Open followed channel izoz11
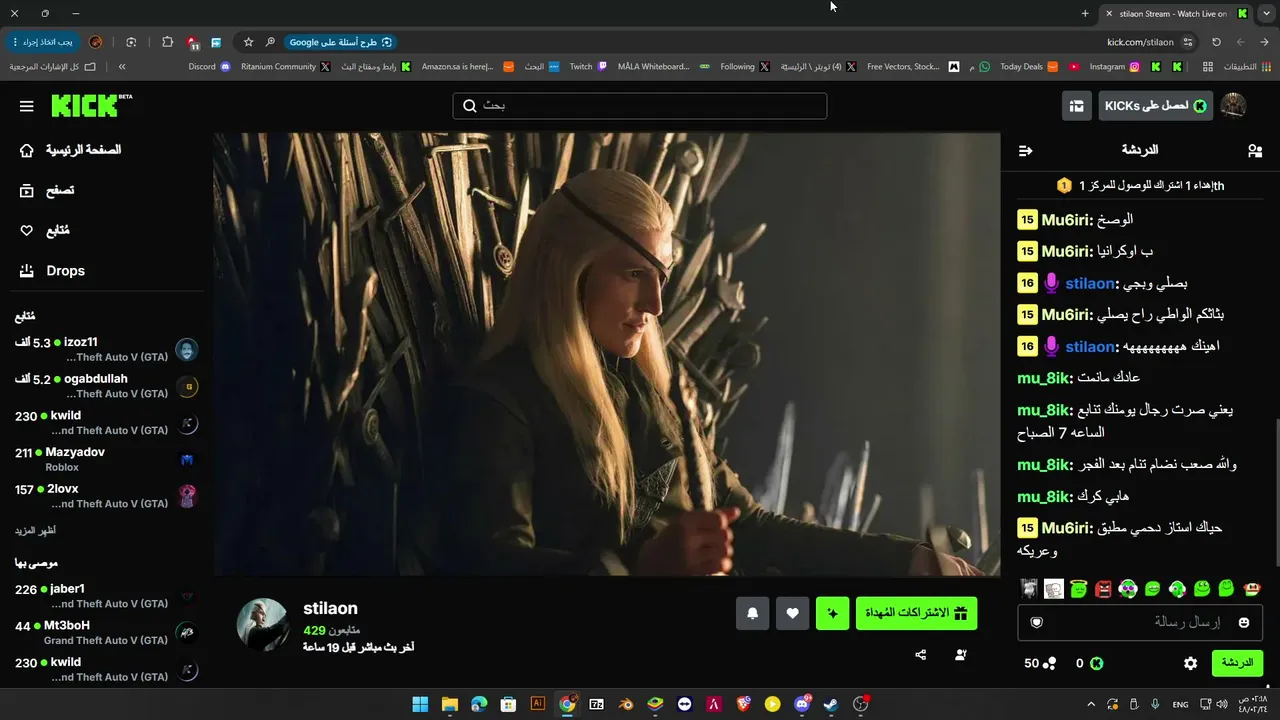The image size is (1280, 720). click(x=106, y=350)
